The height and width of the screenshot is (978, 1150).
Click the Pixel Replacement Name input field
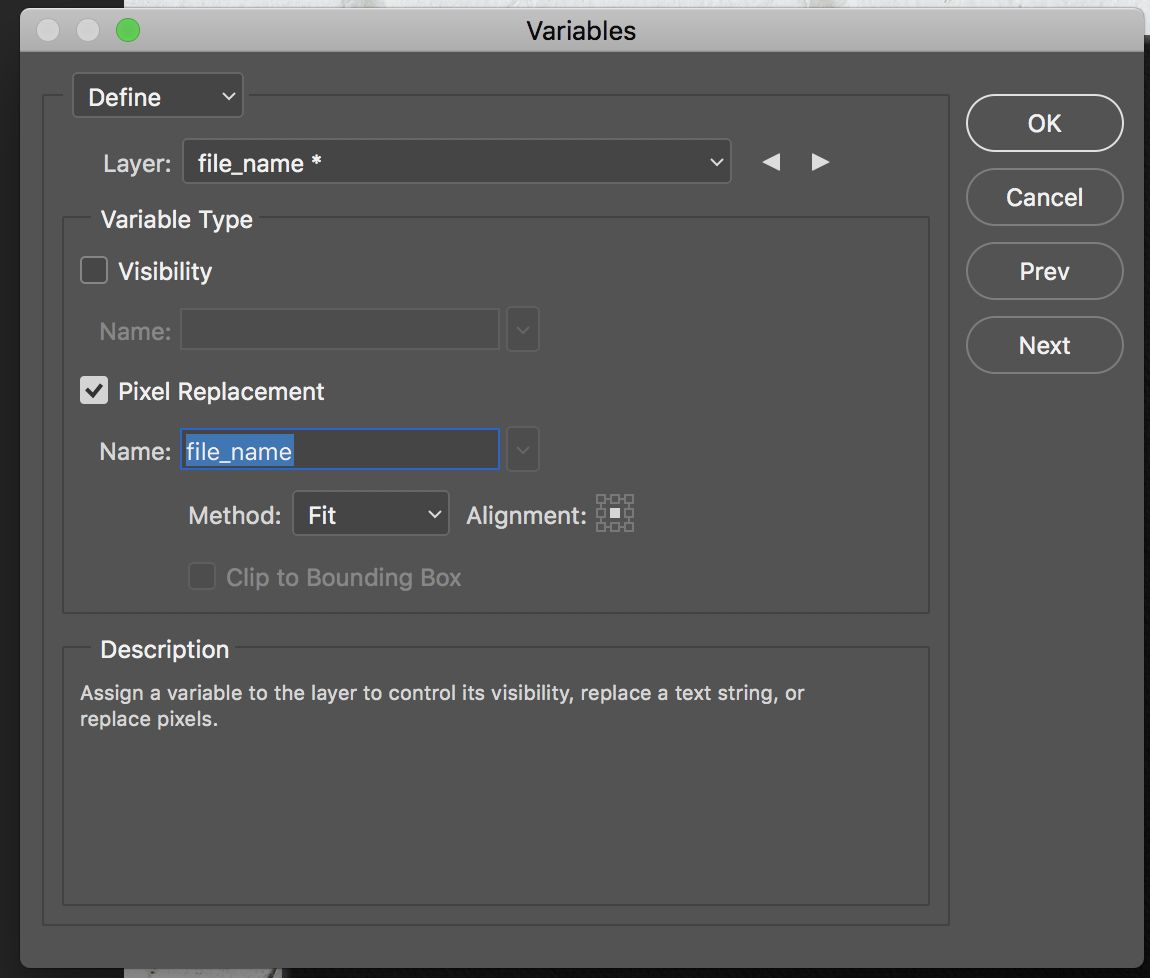point(340,450)
